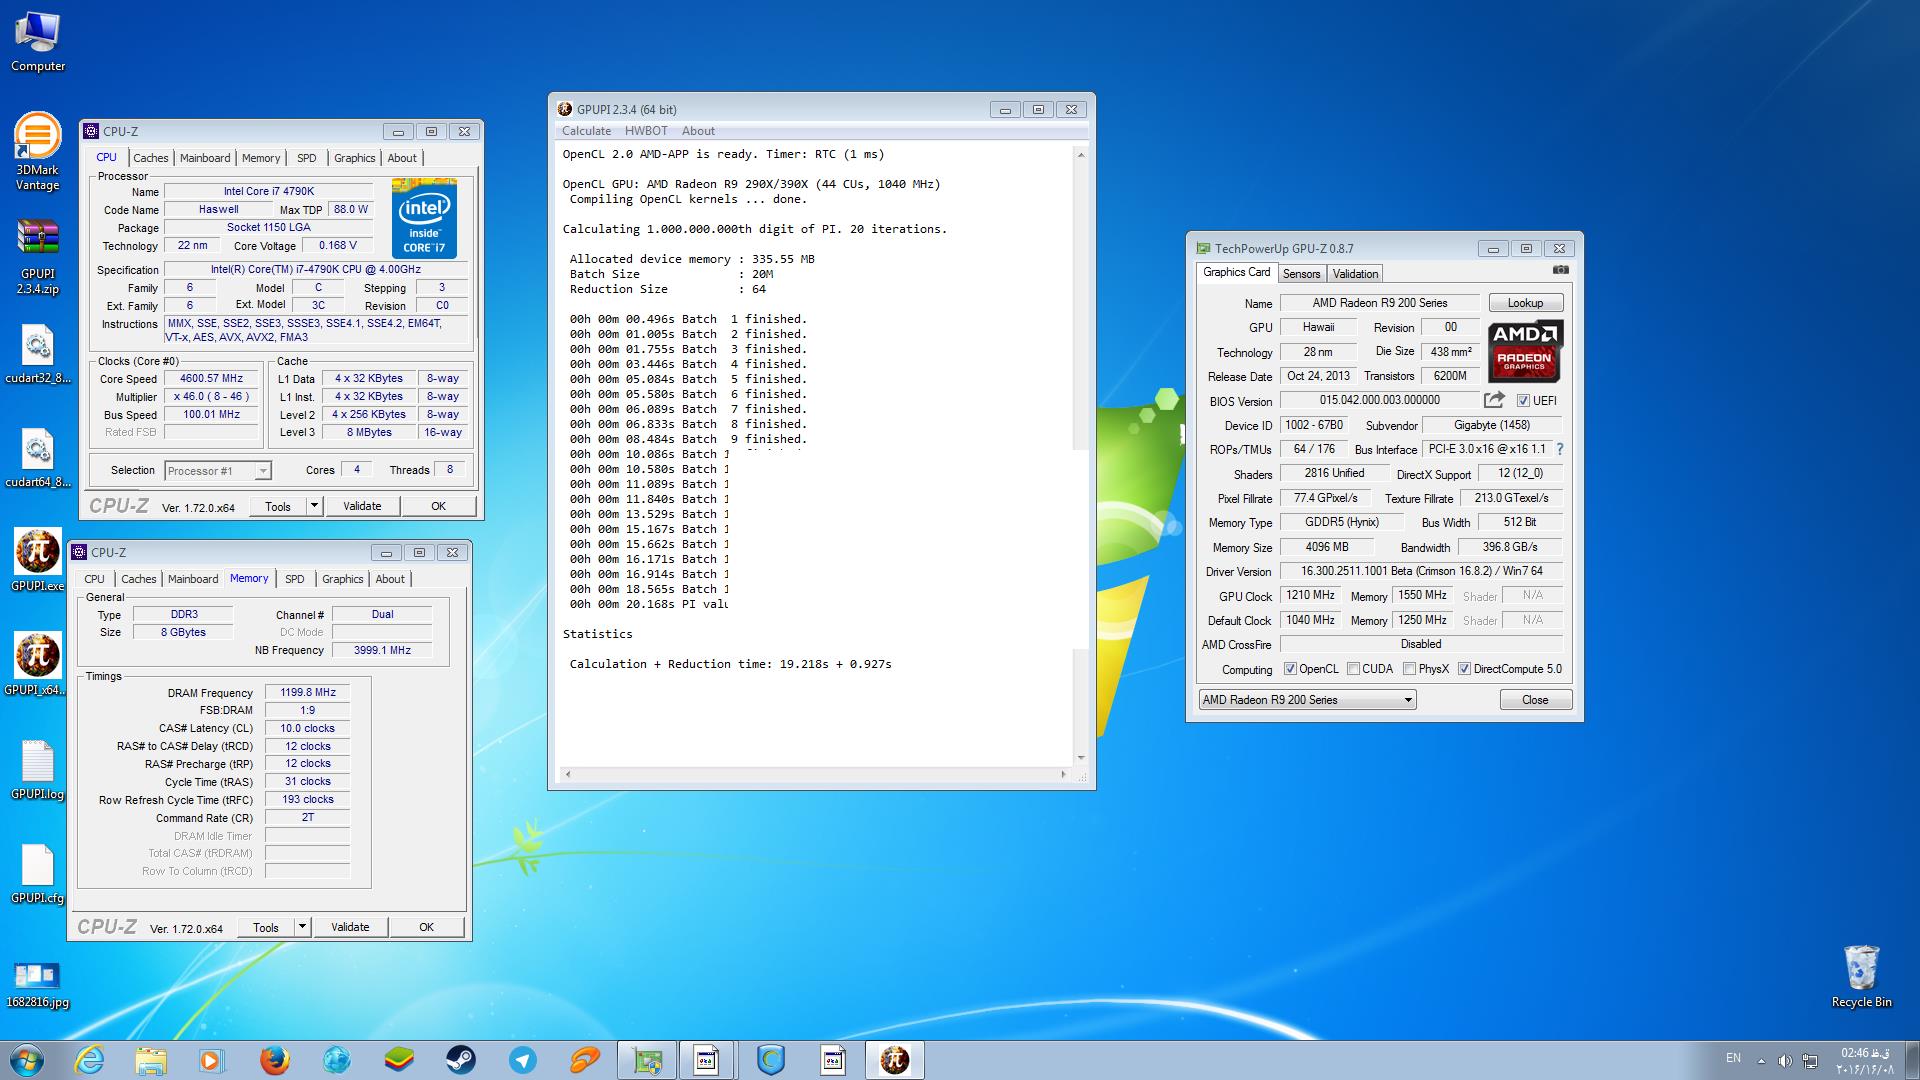Viewport: 1920px width, 1080px height.
Task: Open the HWBOT menu in GPUPI
Action: [x=646, y=131]
